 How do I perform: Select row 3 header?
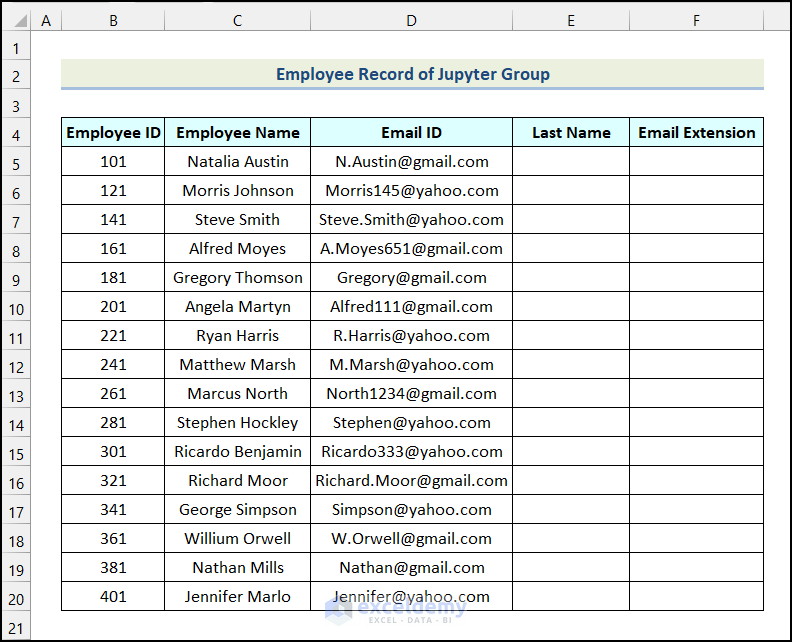16,106
